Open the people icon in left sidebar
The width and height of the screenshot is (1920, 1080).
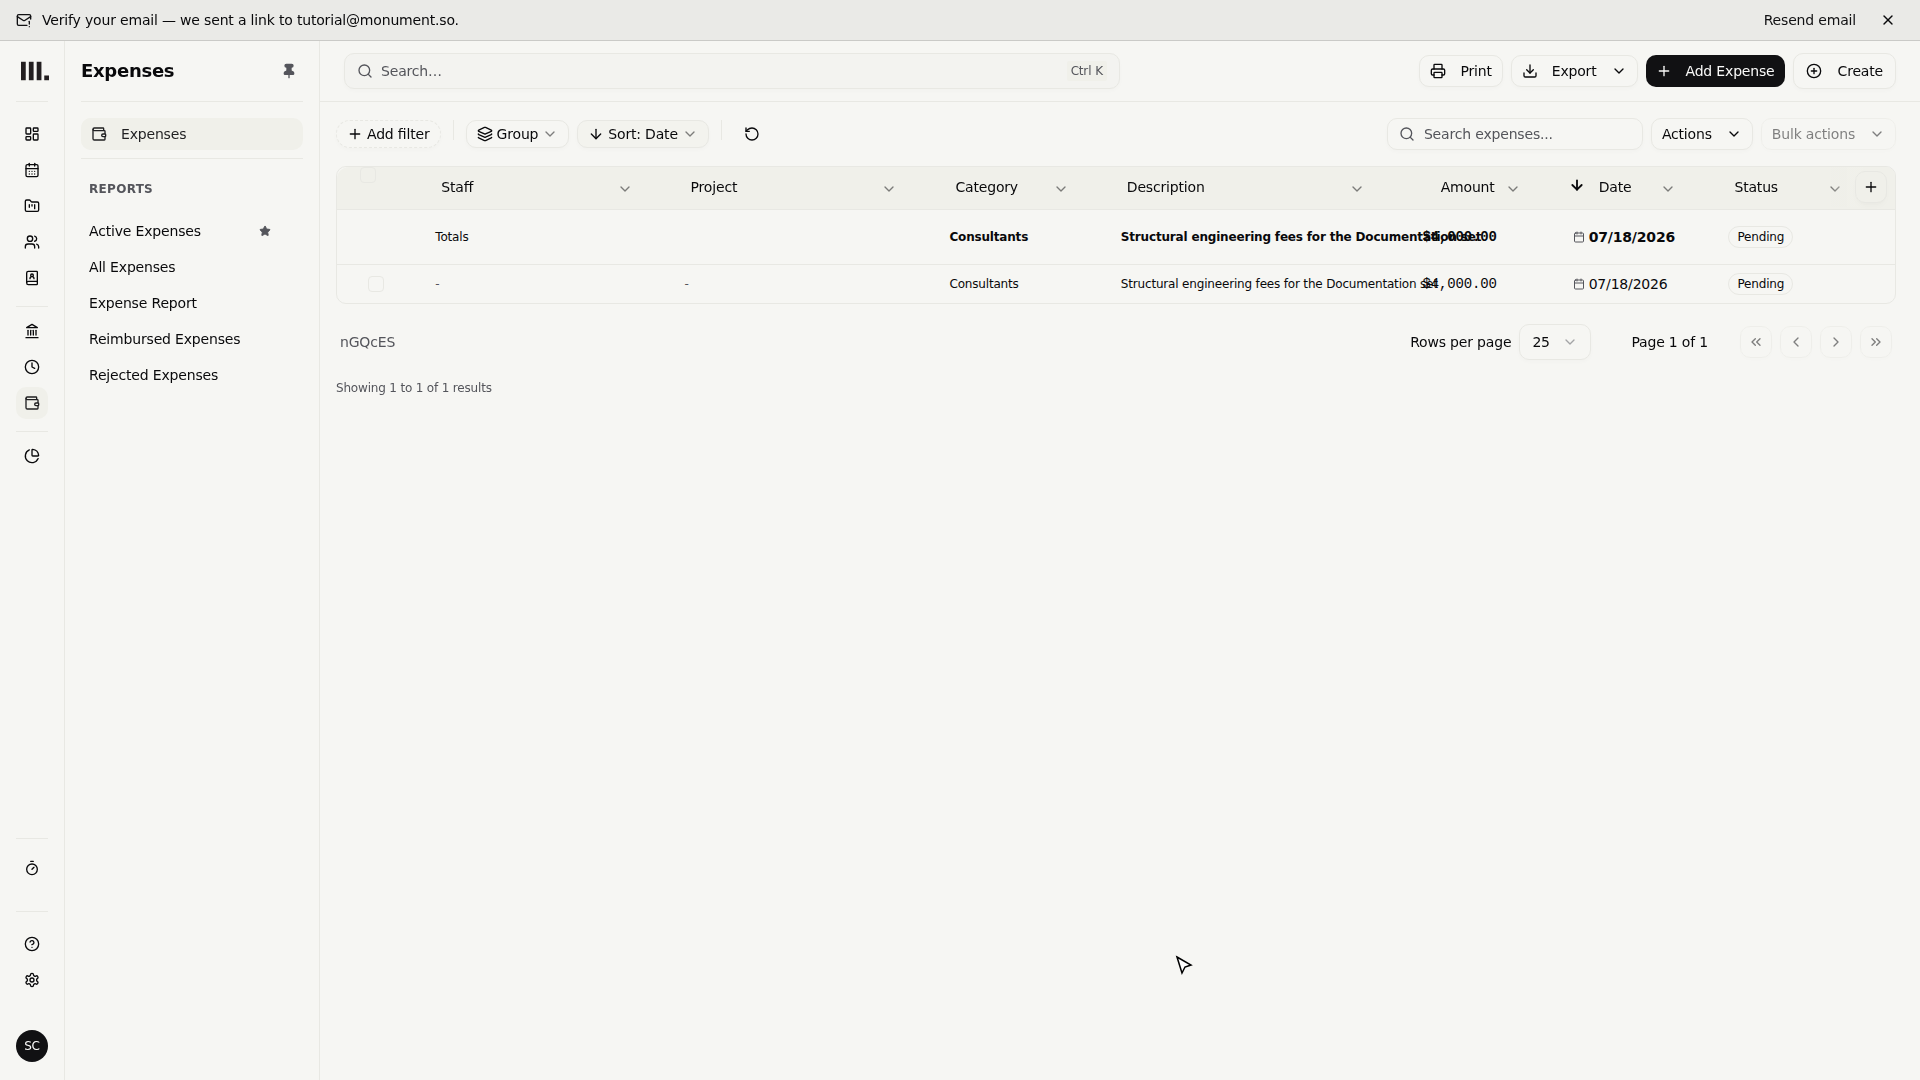(32, 242)
